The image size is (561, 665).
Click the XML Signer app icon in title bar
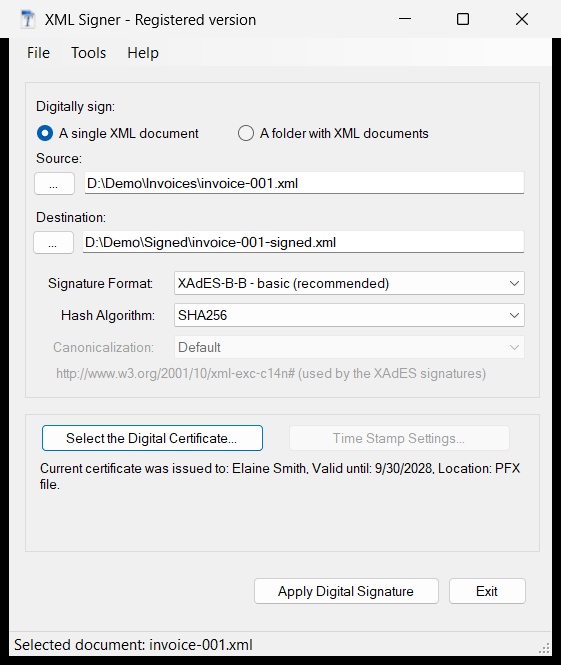tap(28, 20)
